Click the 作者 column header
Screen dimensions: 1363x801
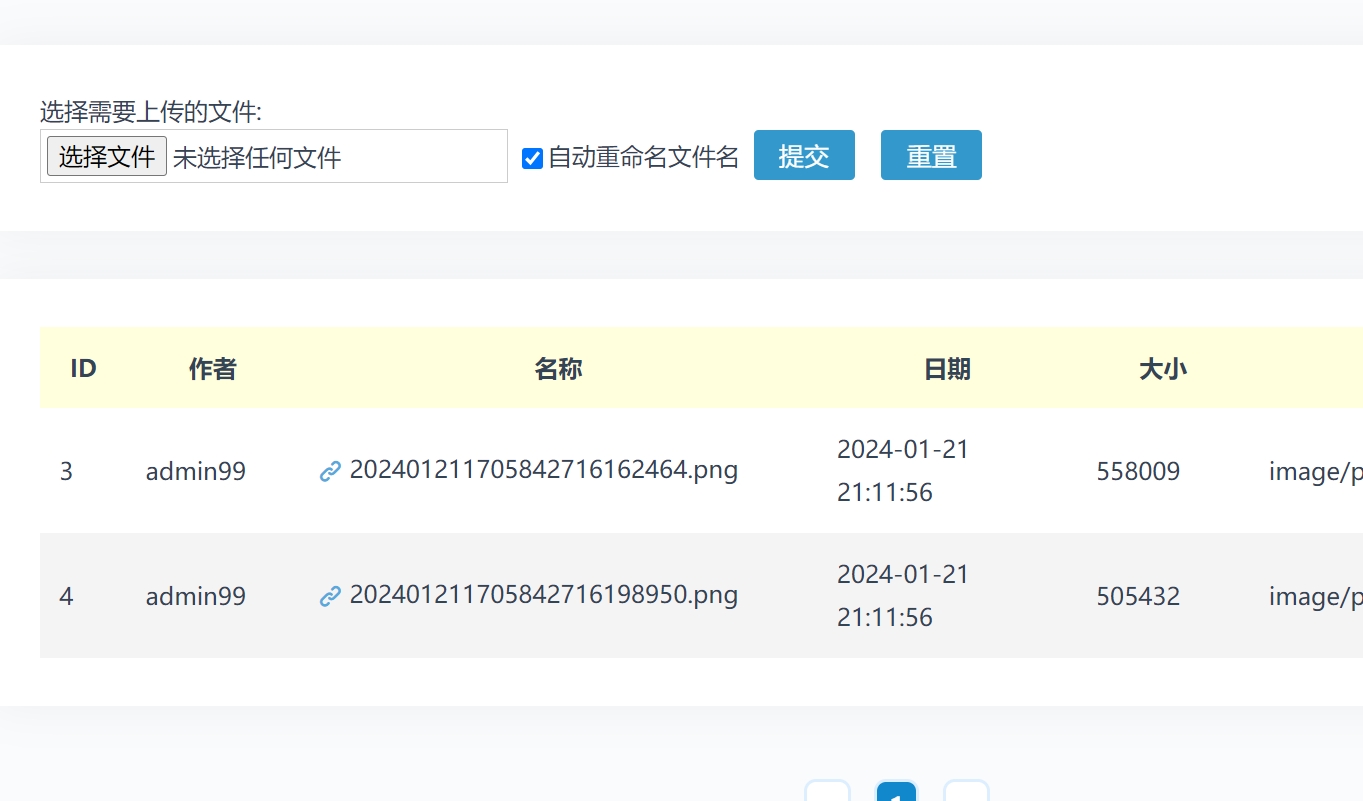pos(213,369)
